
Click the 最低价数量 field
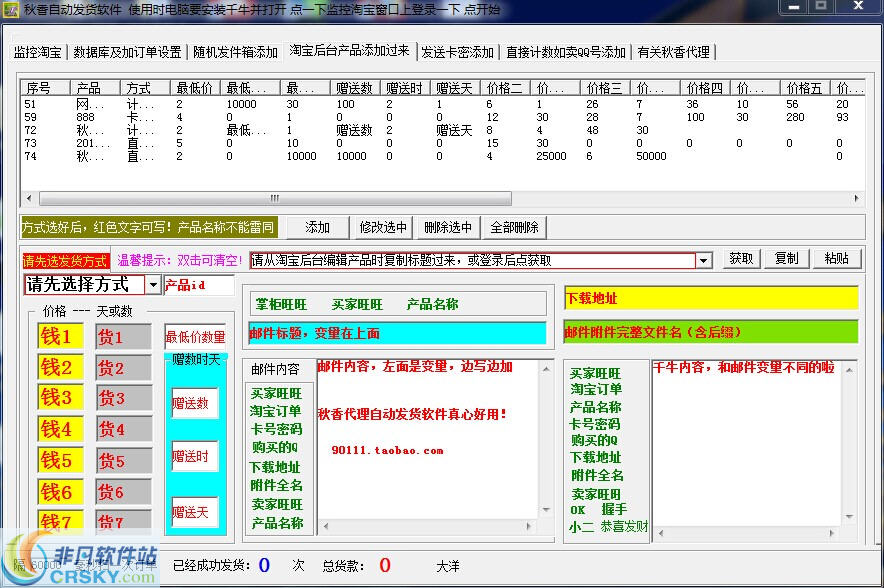click(x=195, y=337)
